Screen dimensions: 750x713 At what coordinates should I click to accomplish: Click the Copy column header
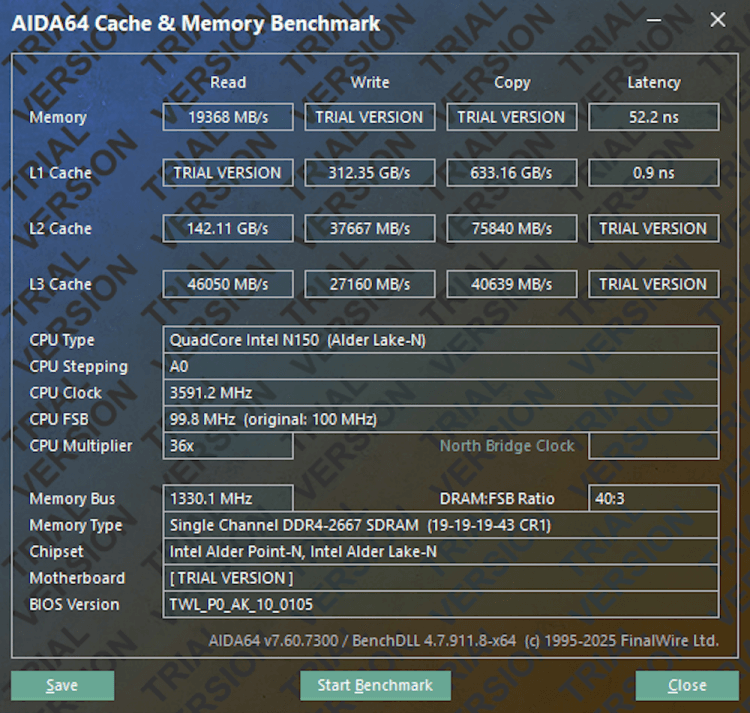pos(512,83)
